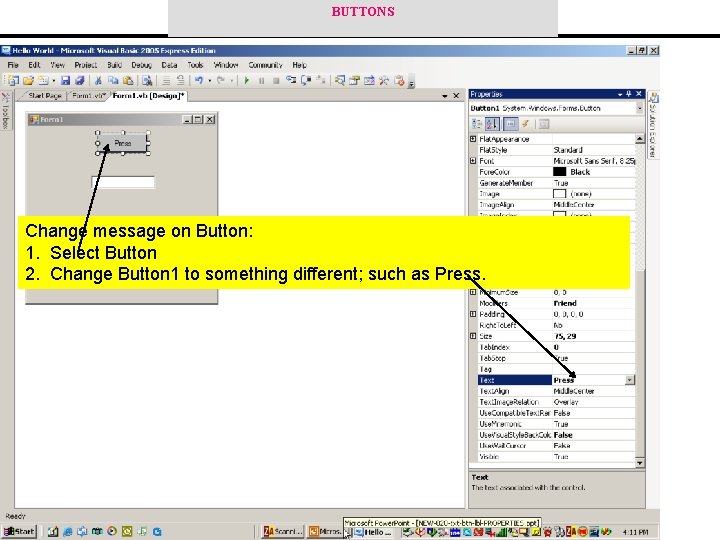This screenshot has height=540, width=720.
Task: Click the Paste clipboard icon
Action: pos(128,81)
